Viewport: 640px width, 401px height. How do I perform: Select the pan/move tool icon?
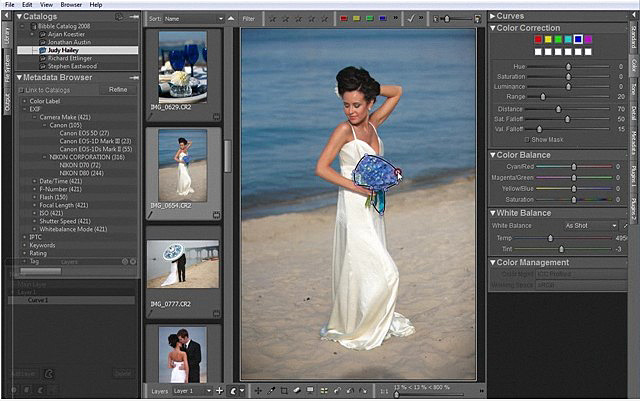click(x=259, y=390)
